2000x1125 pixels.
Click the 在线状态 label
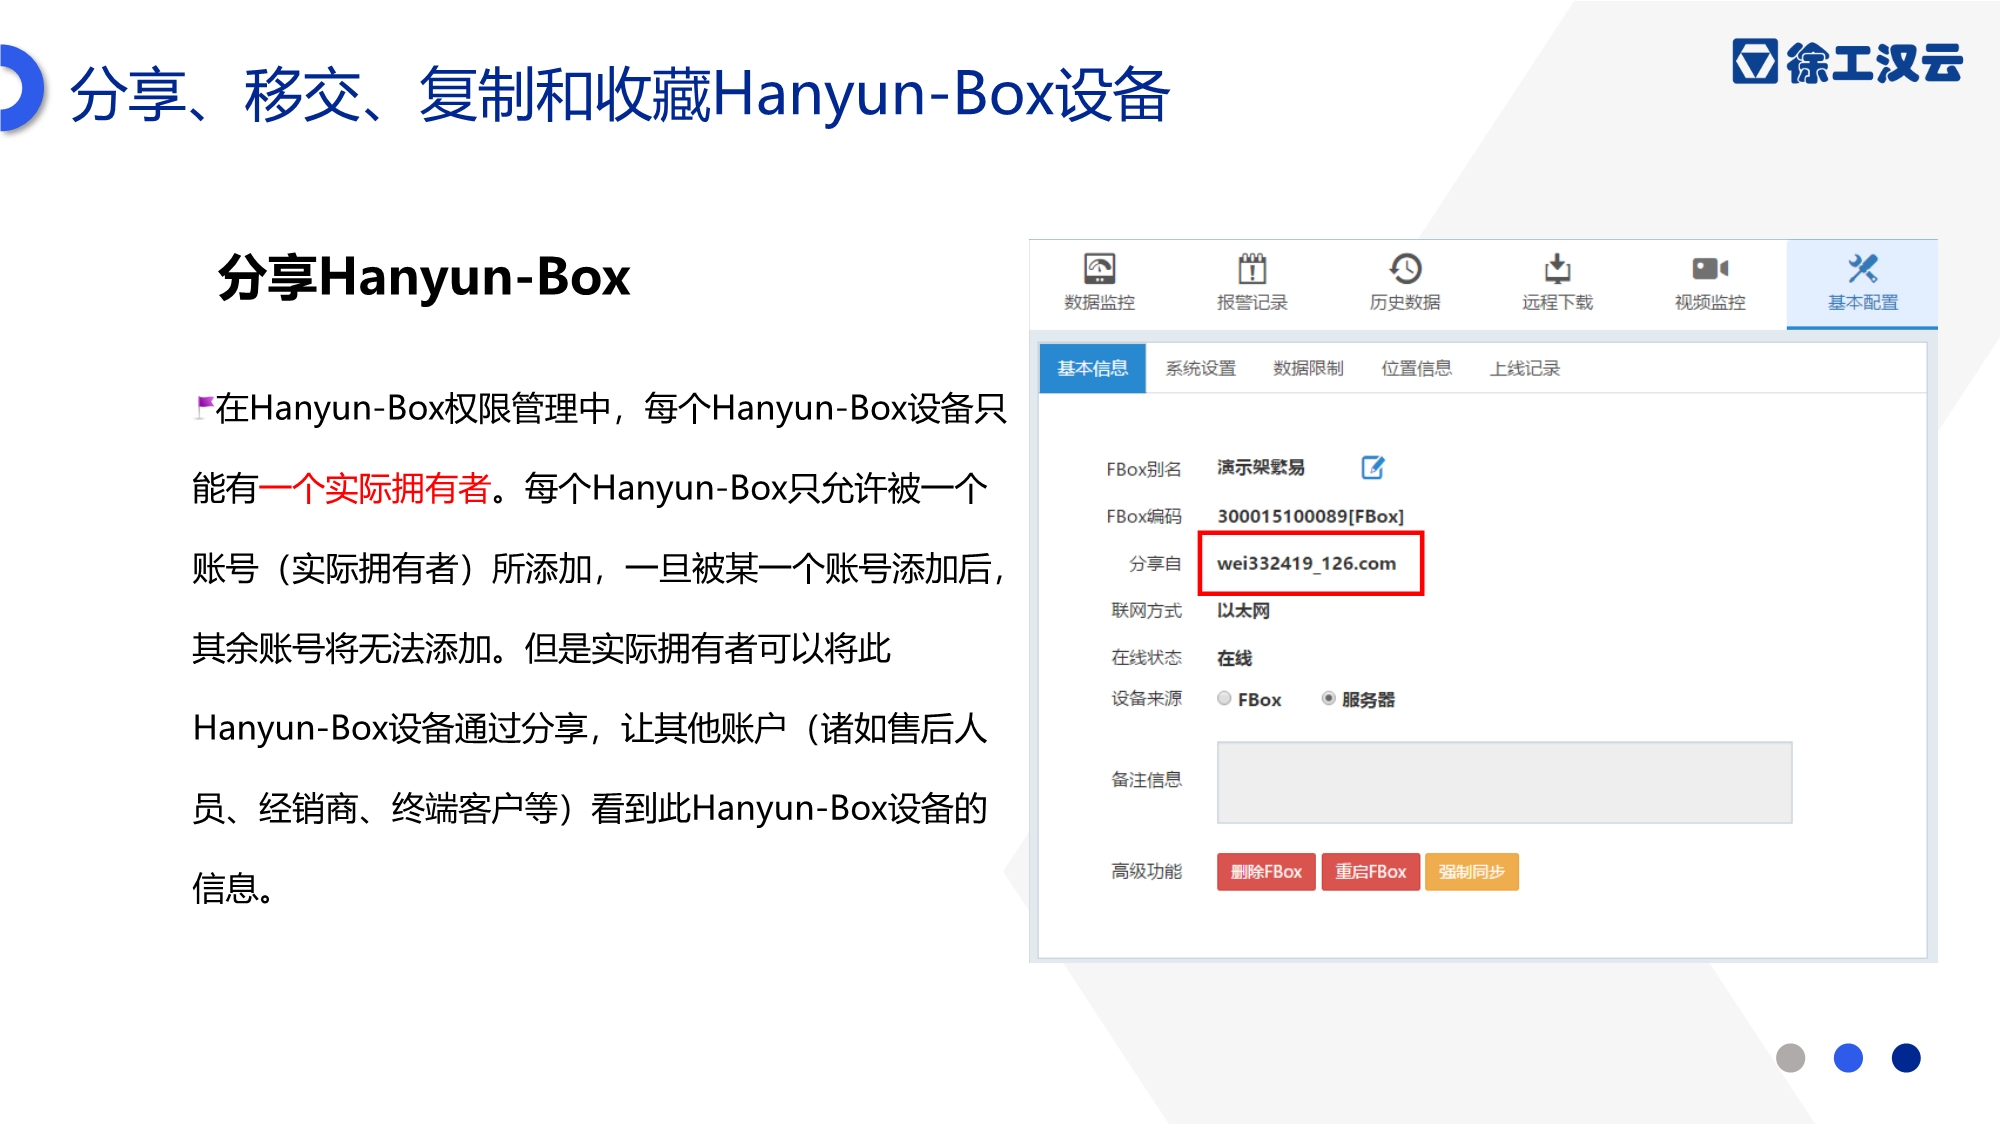(1146, 657)
